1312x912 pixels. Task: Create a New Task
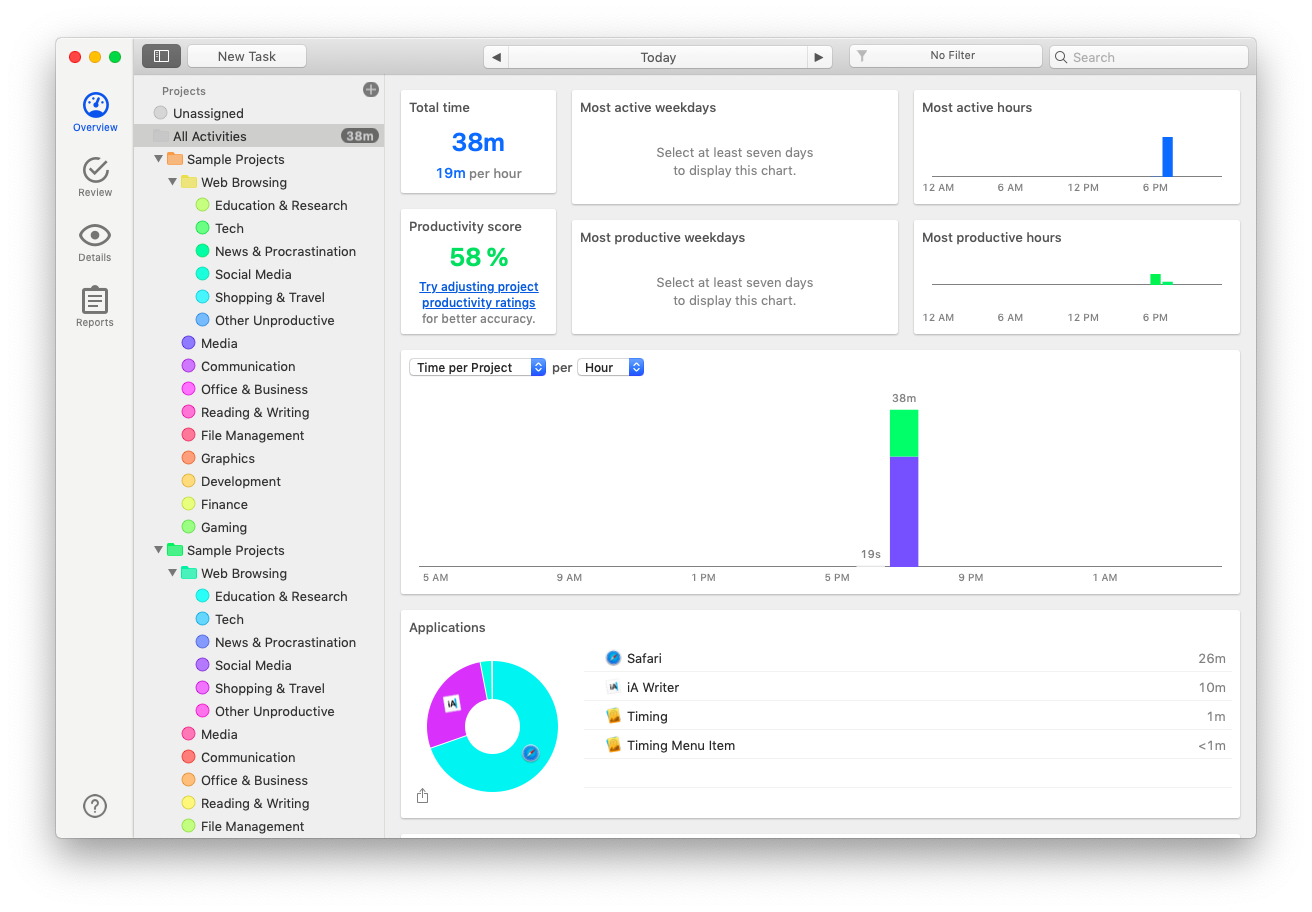pos(246,55)
